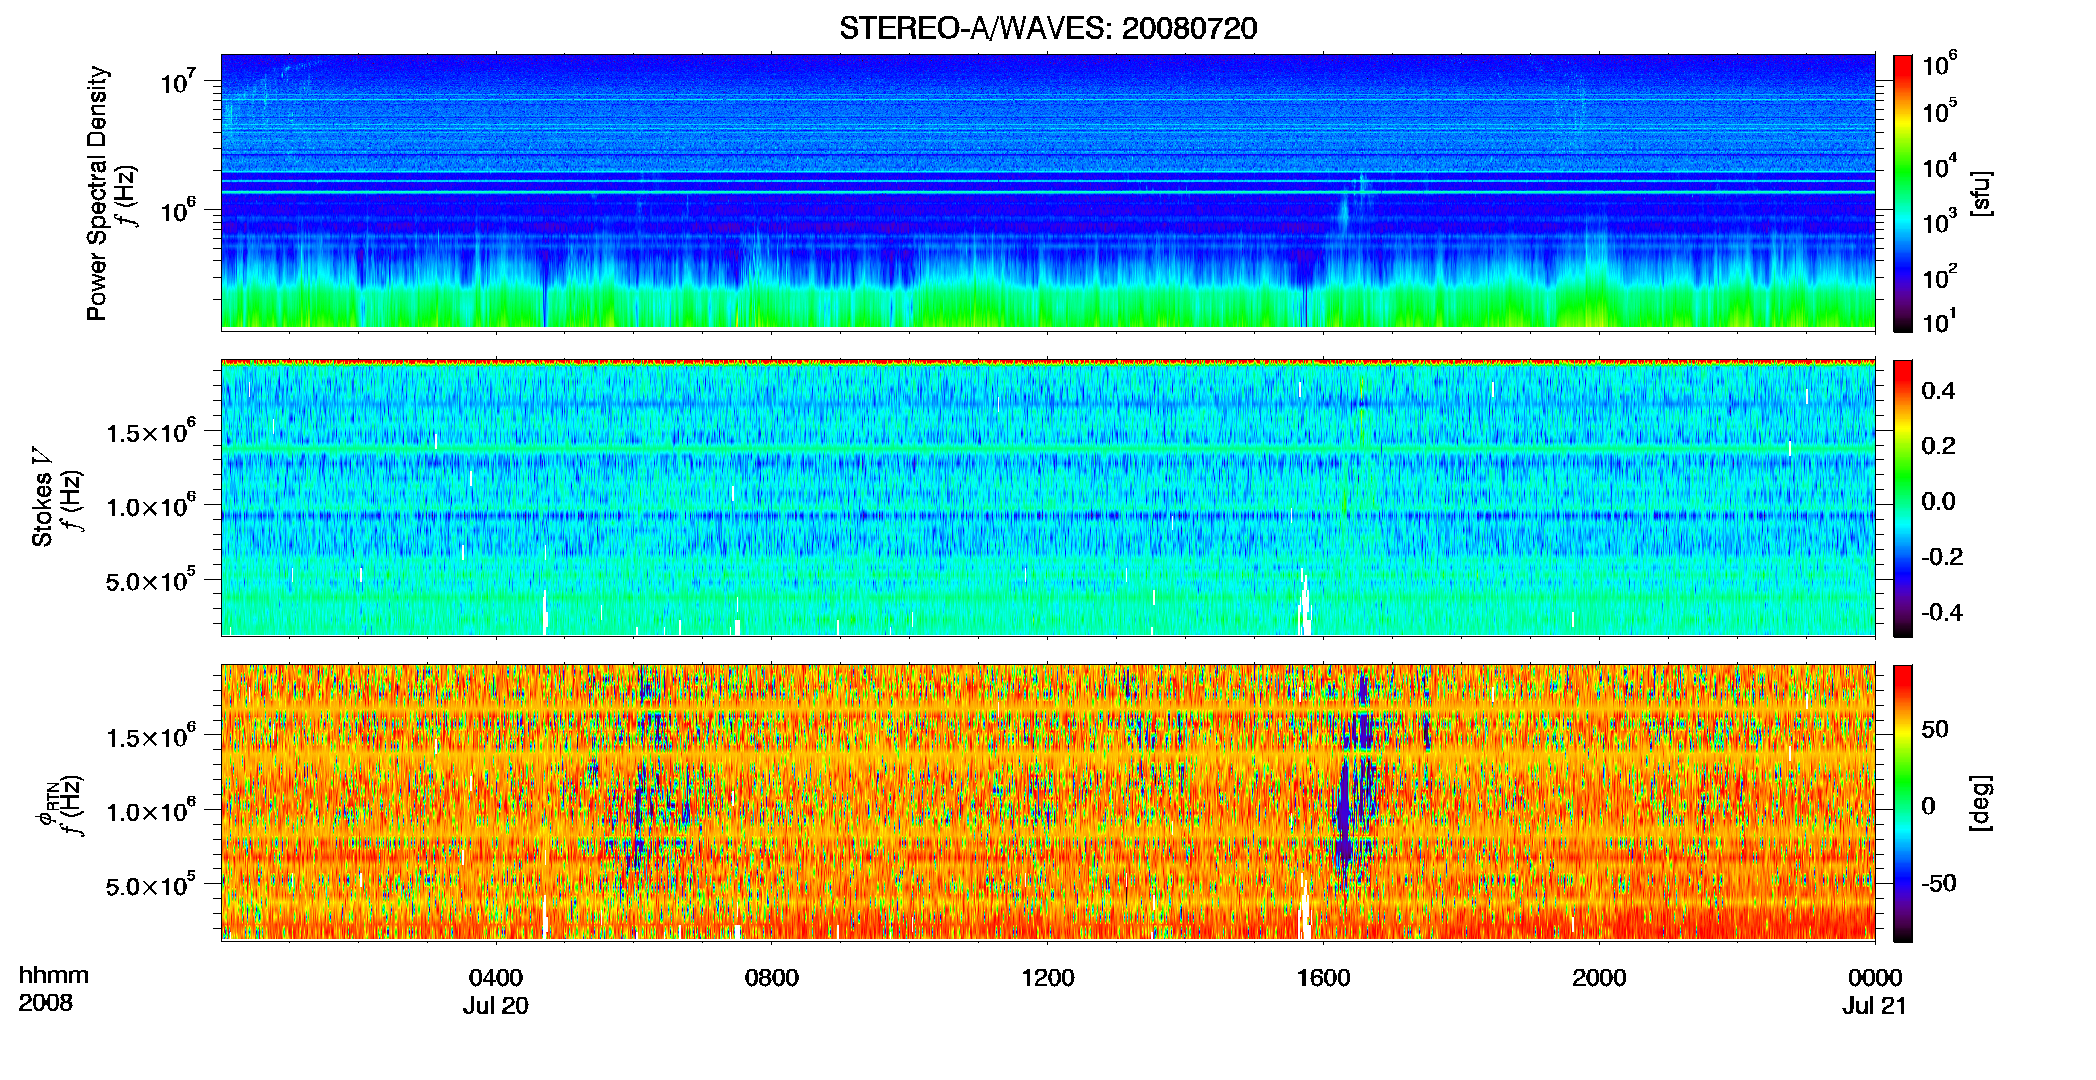Click the 0 label on deg colorbar
Image resolution: width=2096 pixels, height=1080 pixels.
click(x=1928, y=806)
